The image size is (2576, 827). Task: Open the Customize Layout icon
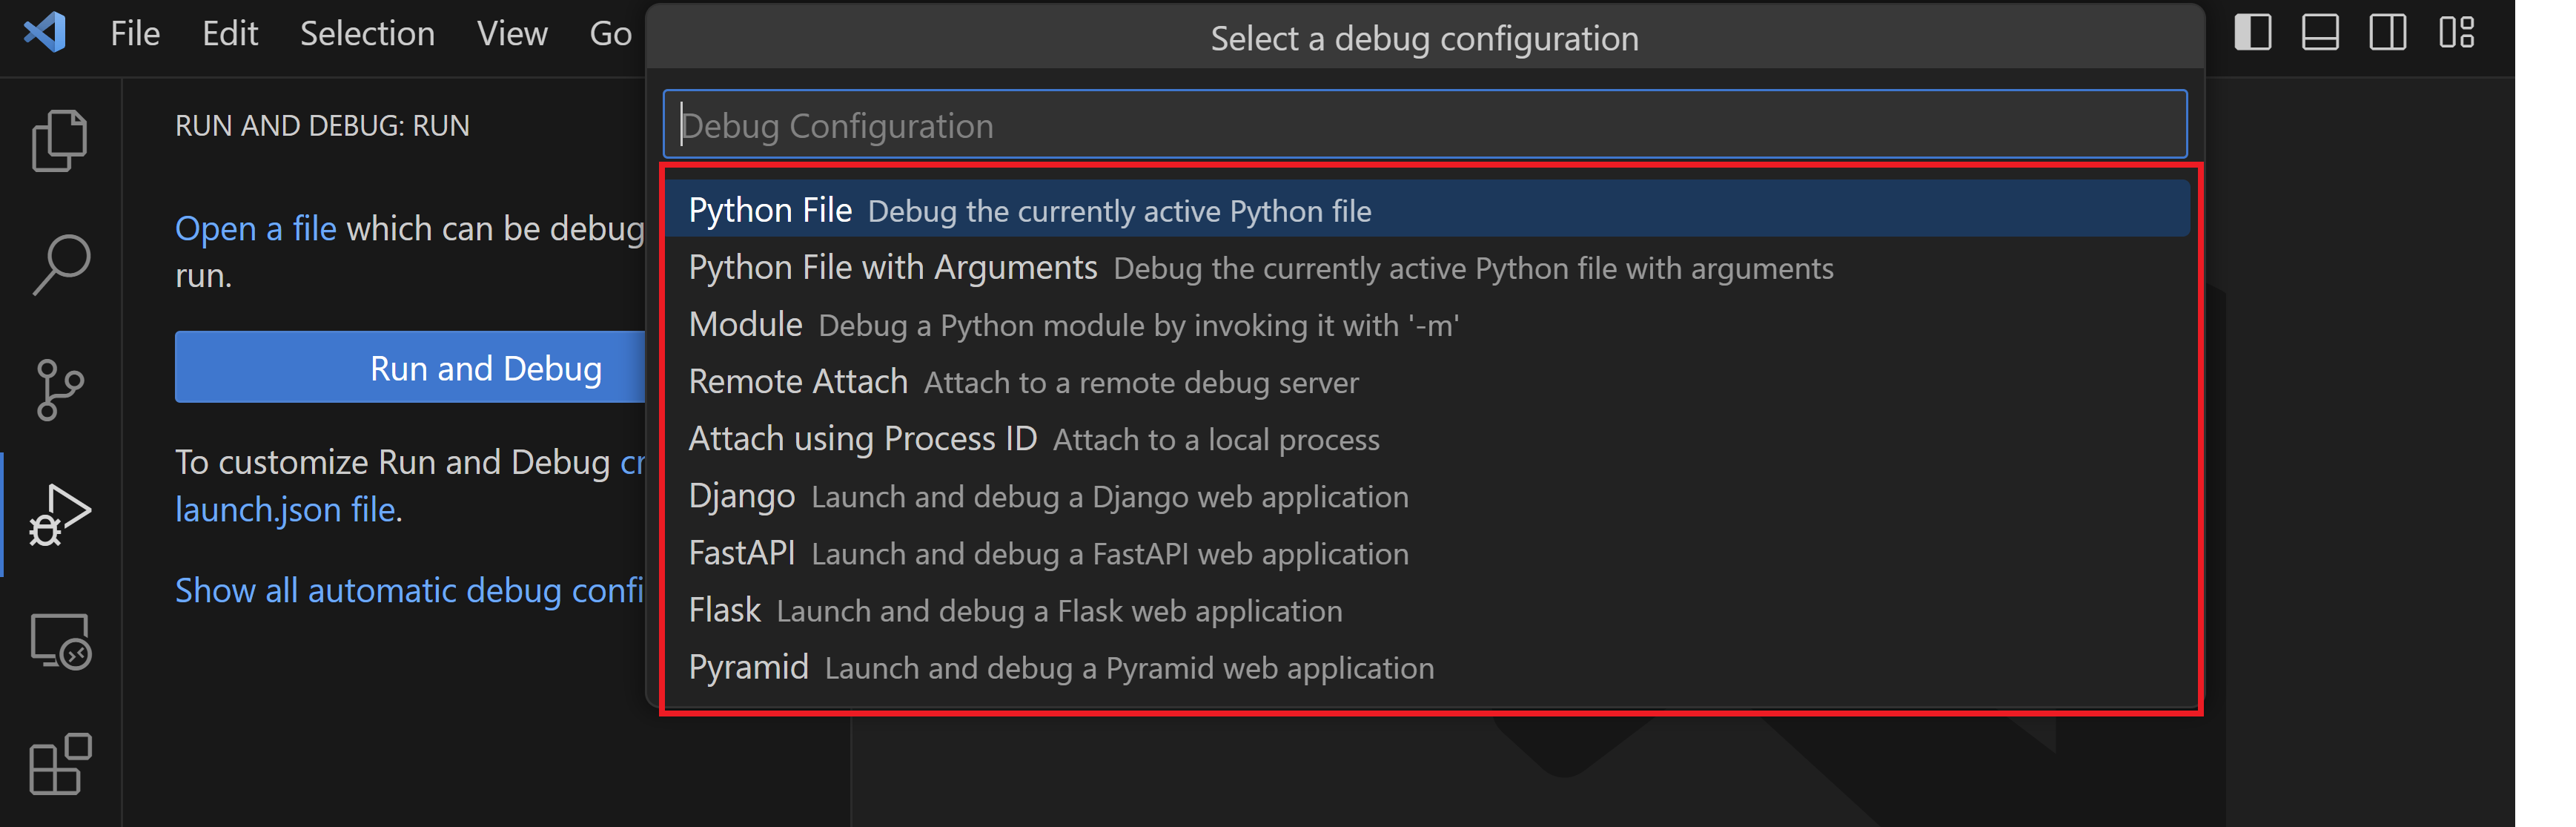[x=2457, y=33]
